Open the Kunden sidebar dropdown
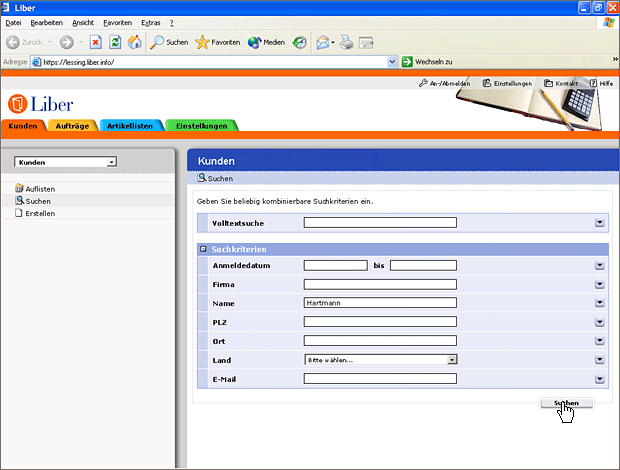This screenshot has width=620, height=470. (66, 162)
